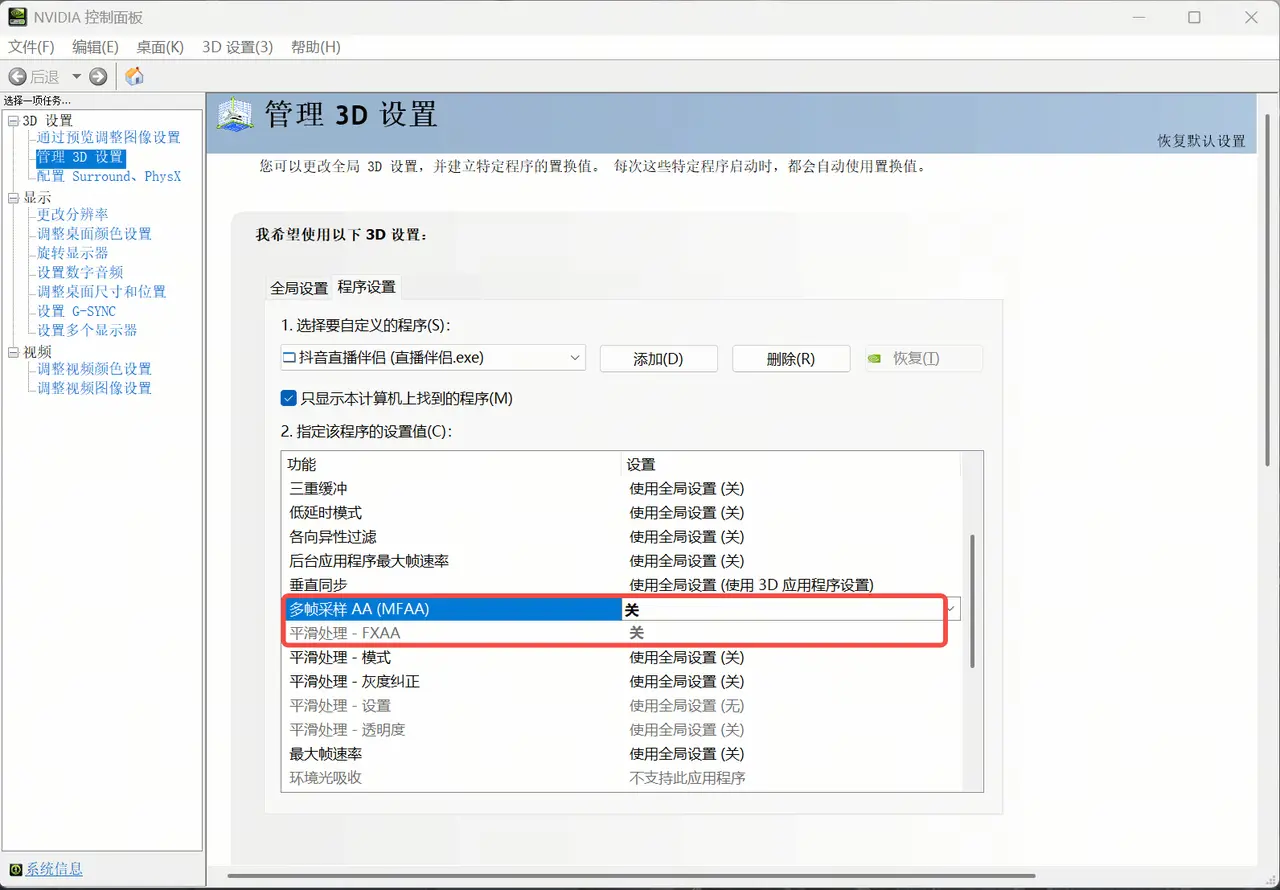This screenshot has height=890, width=1280.
Task: Click the icon beside 系统信息
Action: (x=15, y=870)
